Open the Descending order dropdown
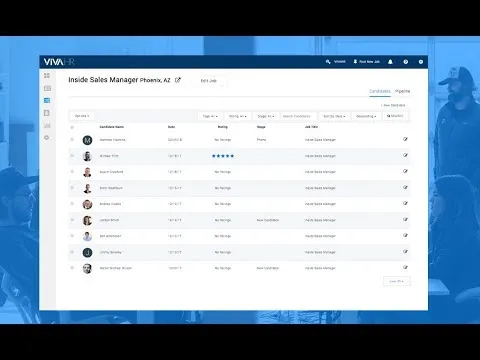Viewport: 480px width, 360px height. [x=366, y=116]
